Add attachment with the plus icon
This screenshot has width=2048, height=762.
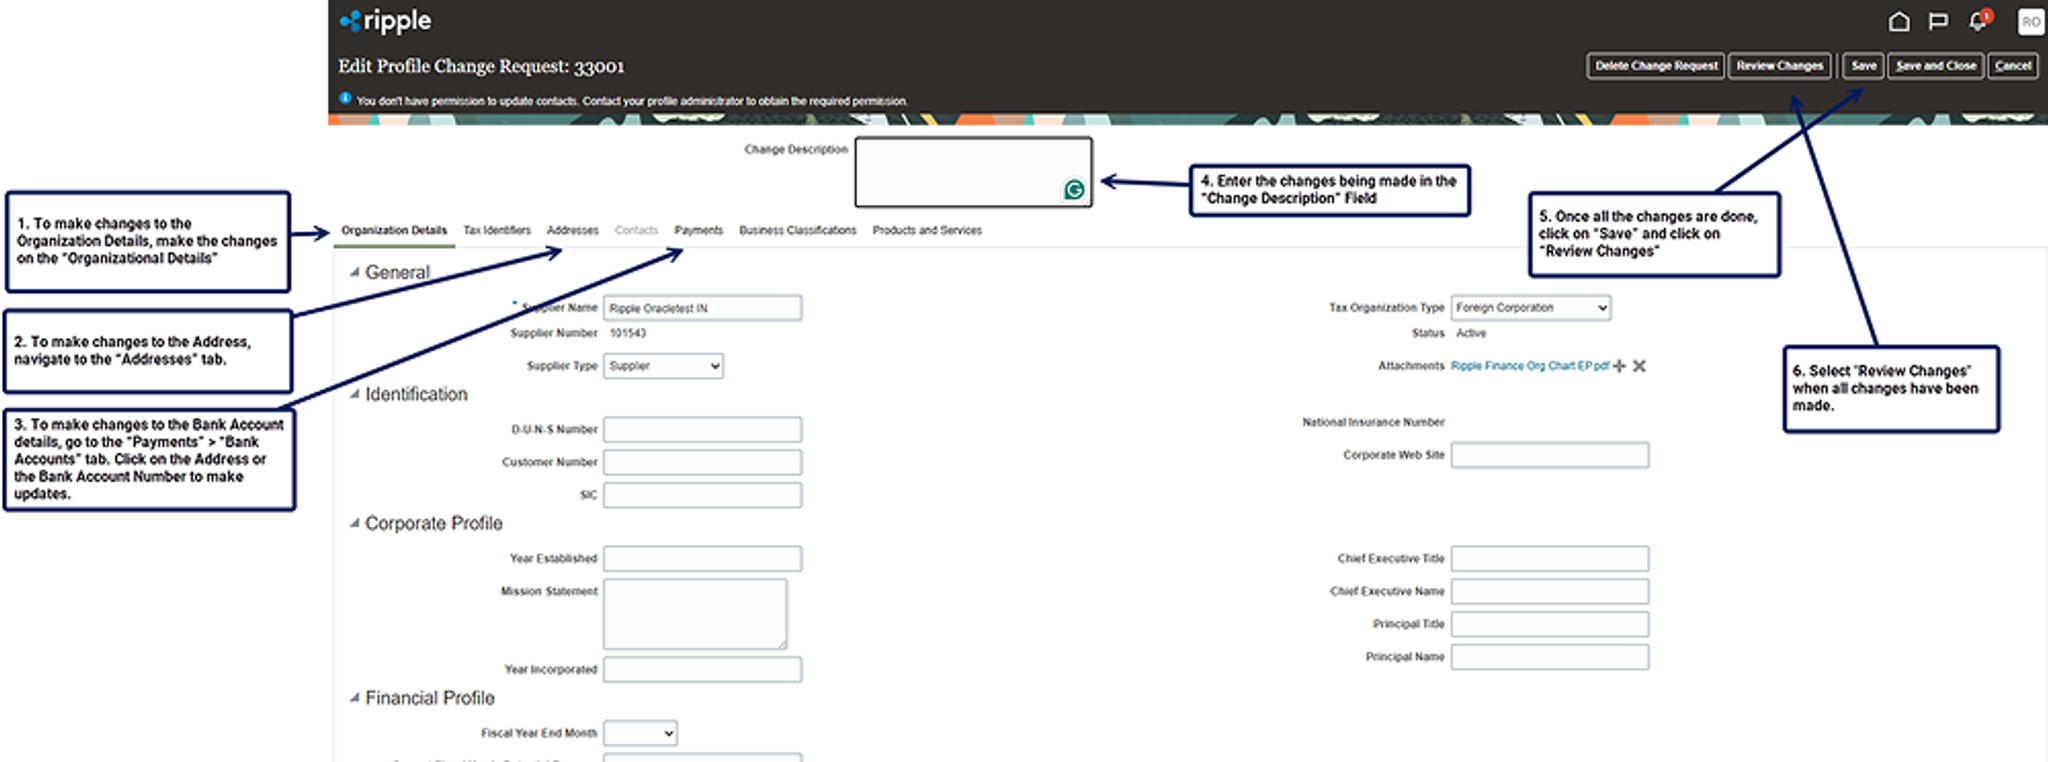click(x=1619, y=366)
